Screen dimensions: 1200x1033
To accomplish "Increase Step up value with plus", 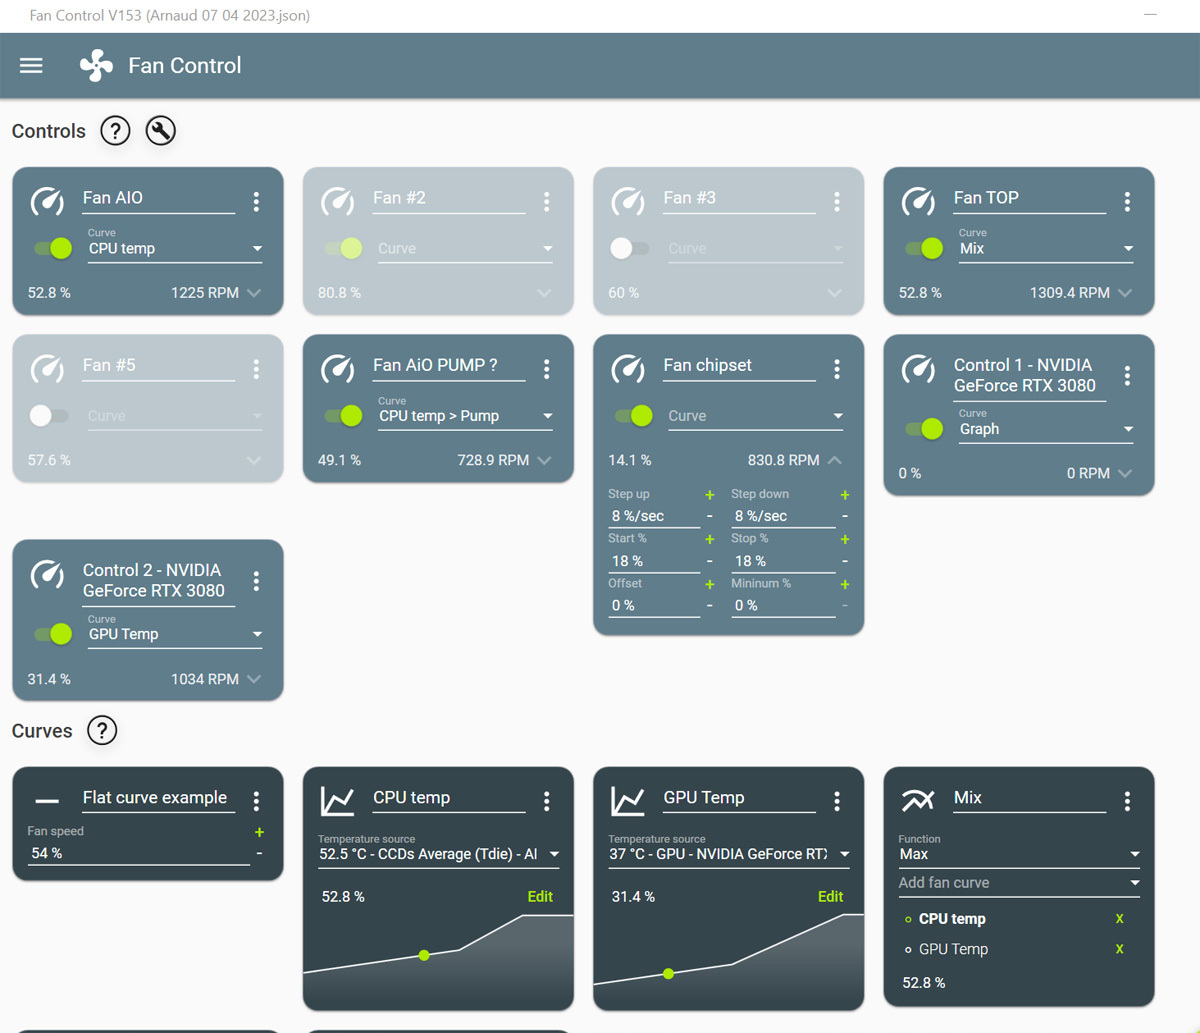I will 710,495.
